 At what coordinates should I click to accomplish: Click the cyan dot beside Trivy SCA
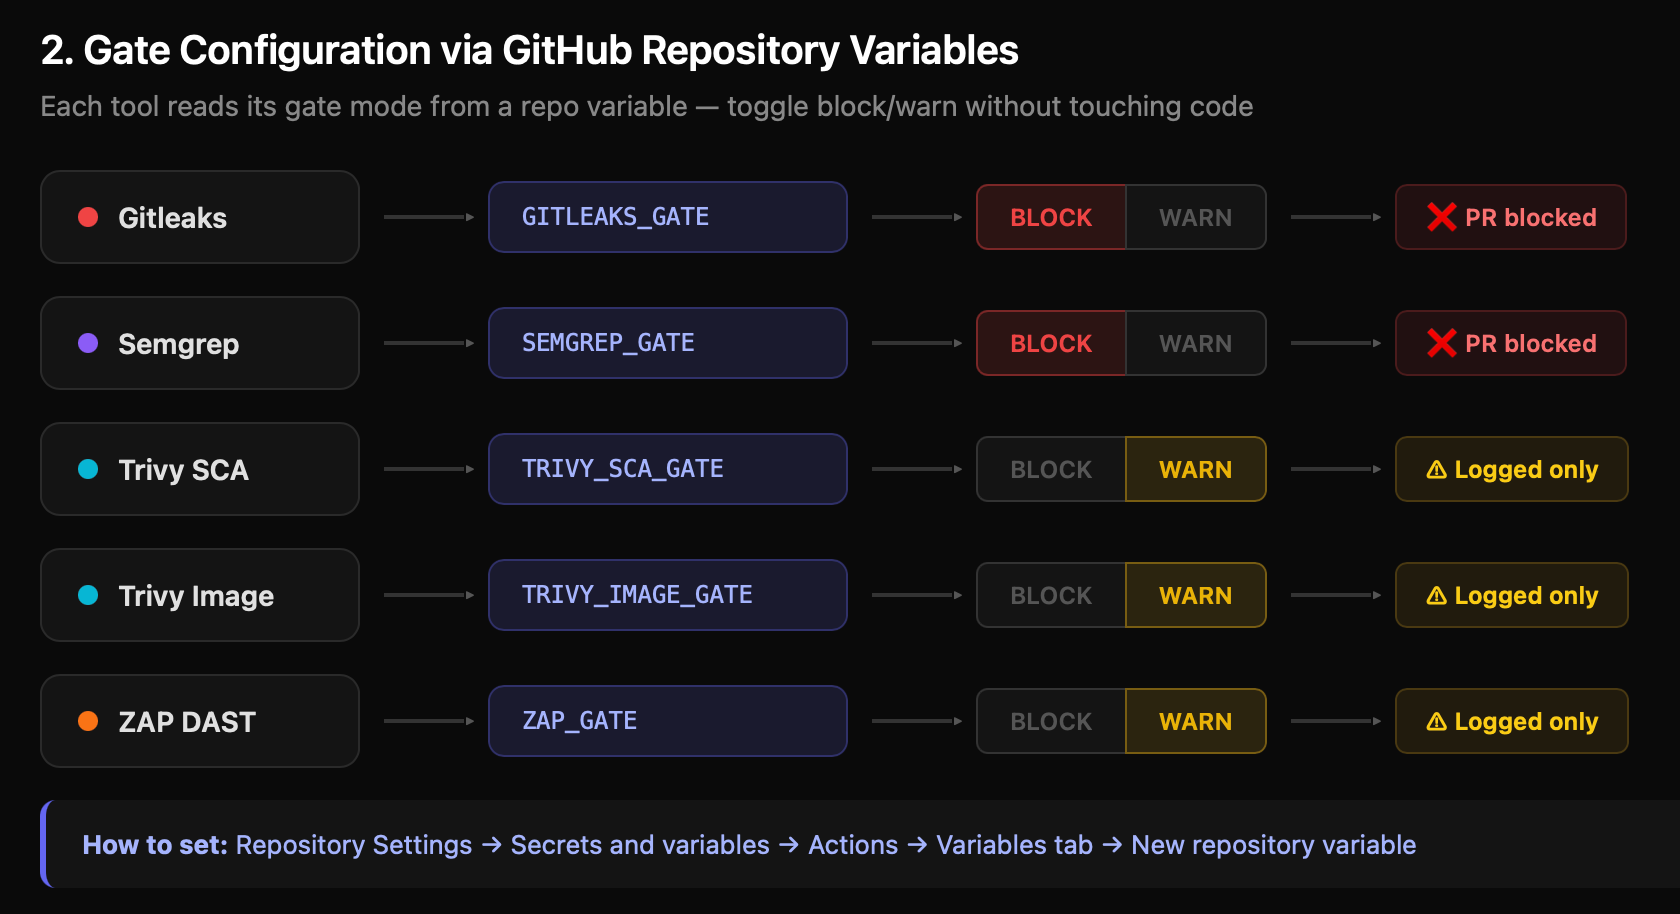(x=88, y=469)
